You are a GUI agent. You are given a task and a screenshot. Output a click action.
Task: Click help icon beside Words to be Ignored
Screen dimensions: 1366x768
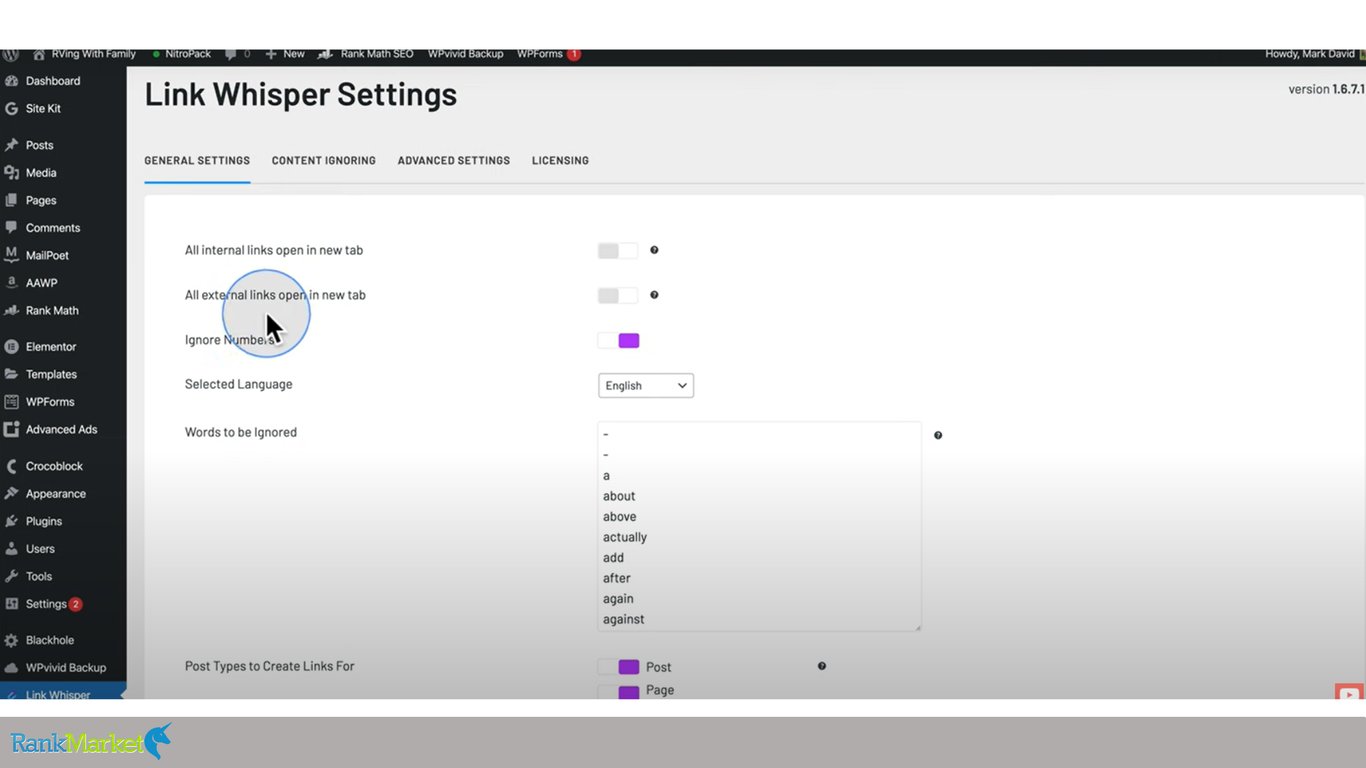(x=938, y=435)
